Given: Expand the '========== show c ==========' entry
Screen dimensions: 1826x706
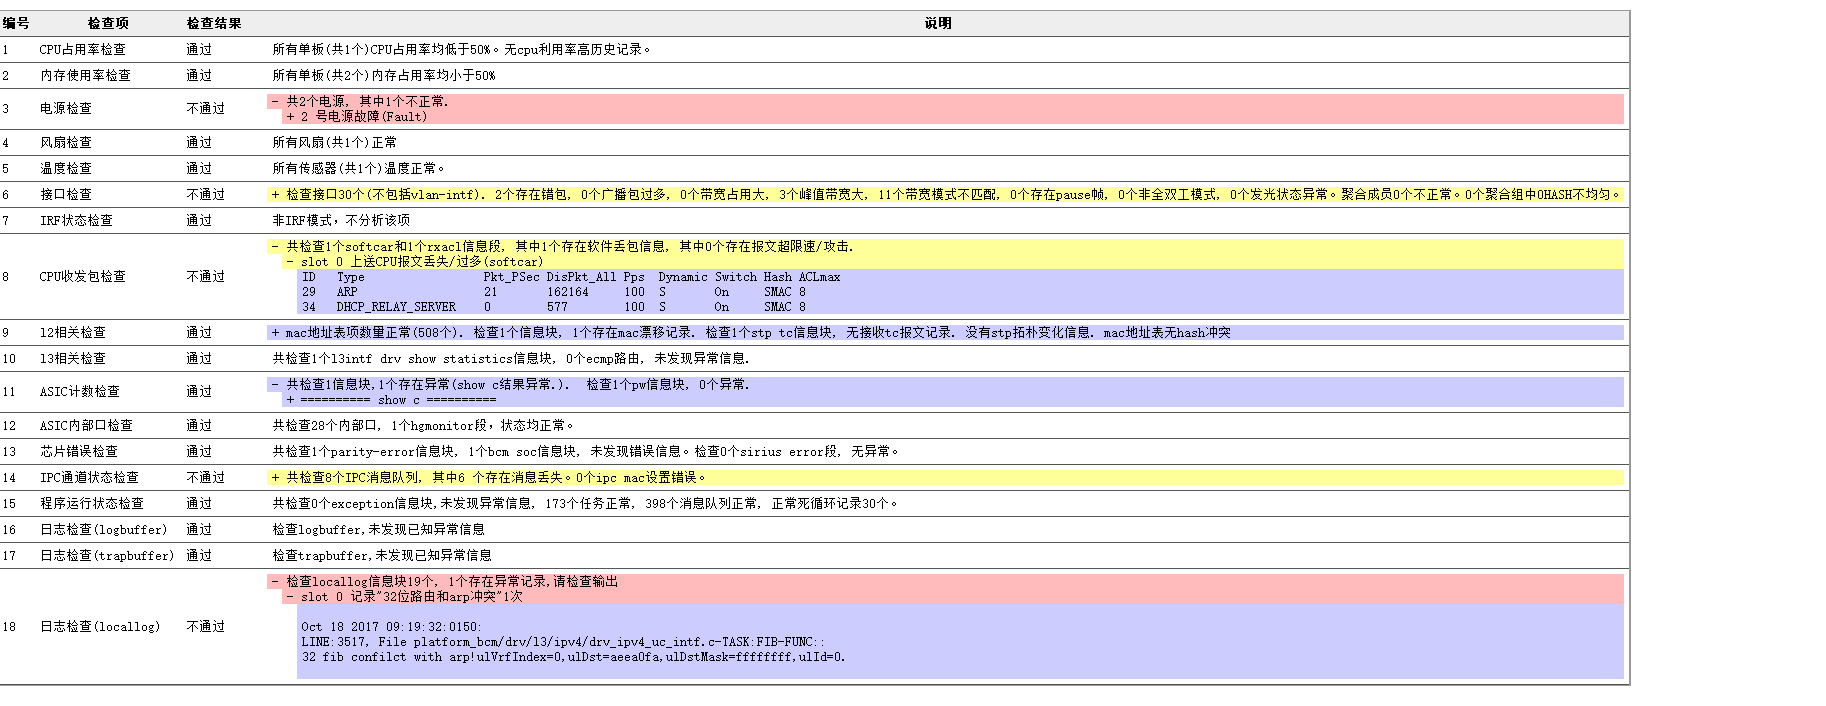Looking at the screenshot, I should point(290,399).
